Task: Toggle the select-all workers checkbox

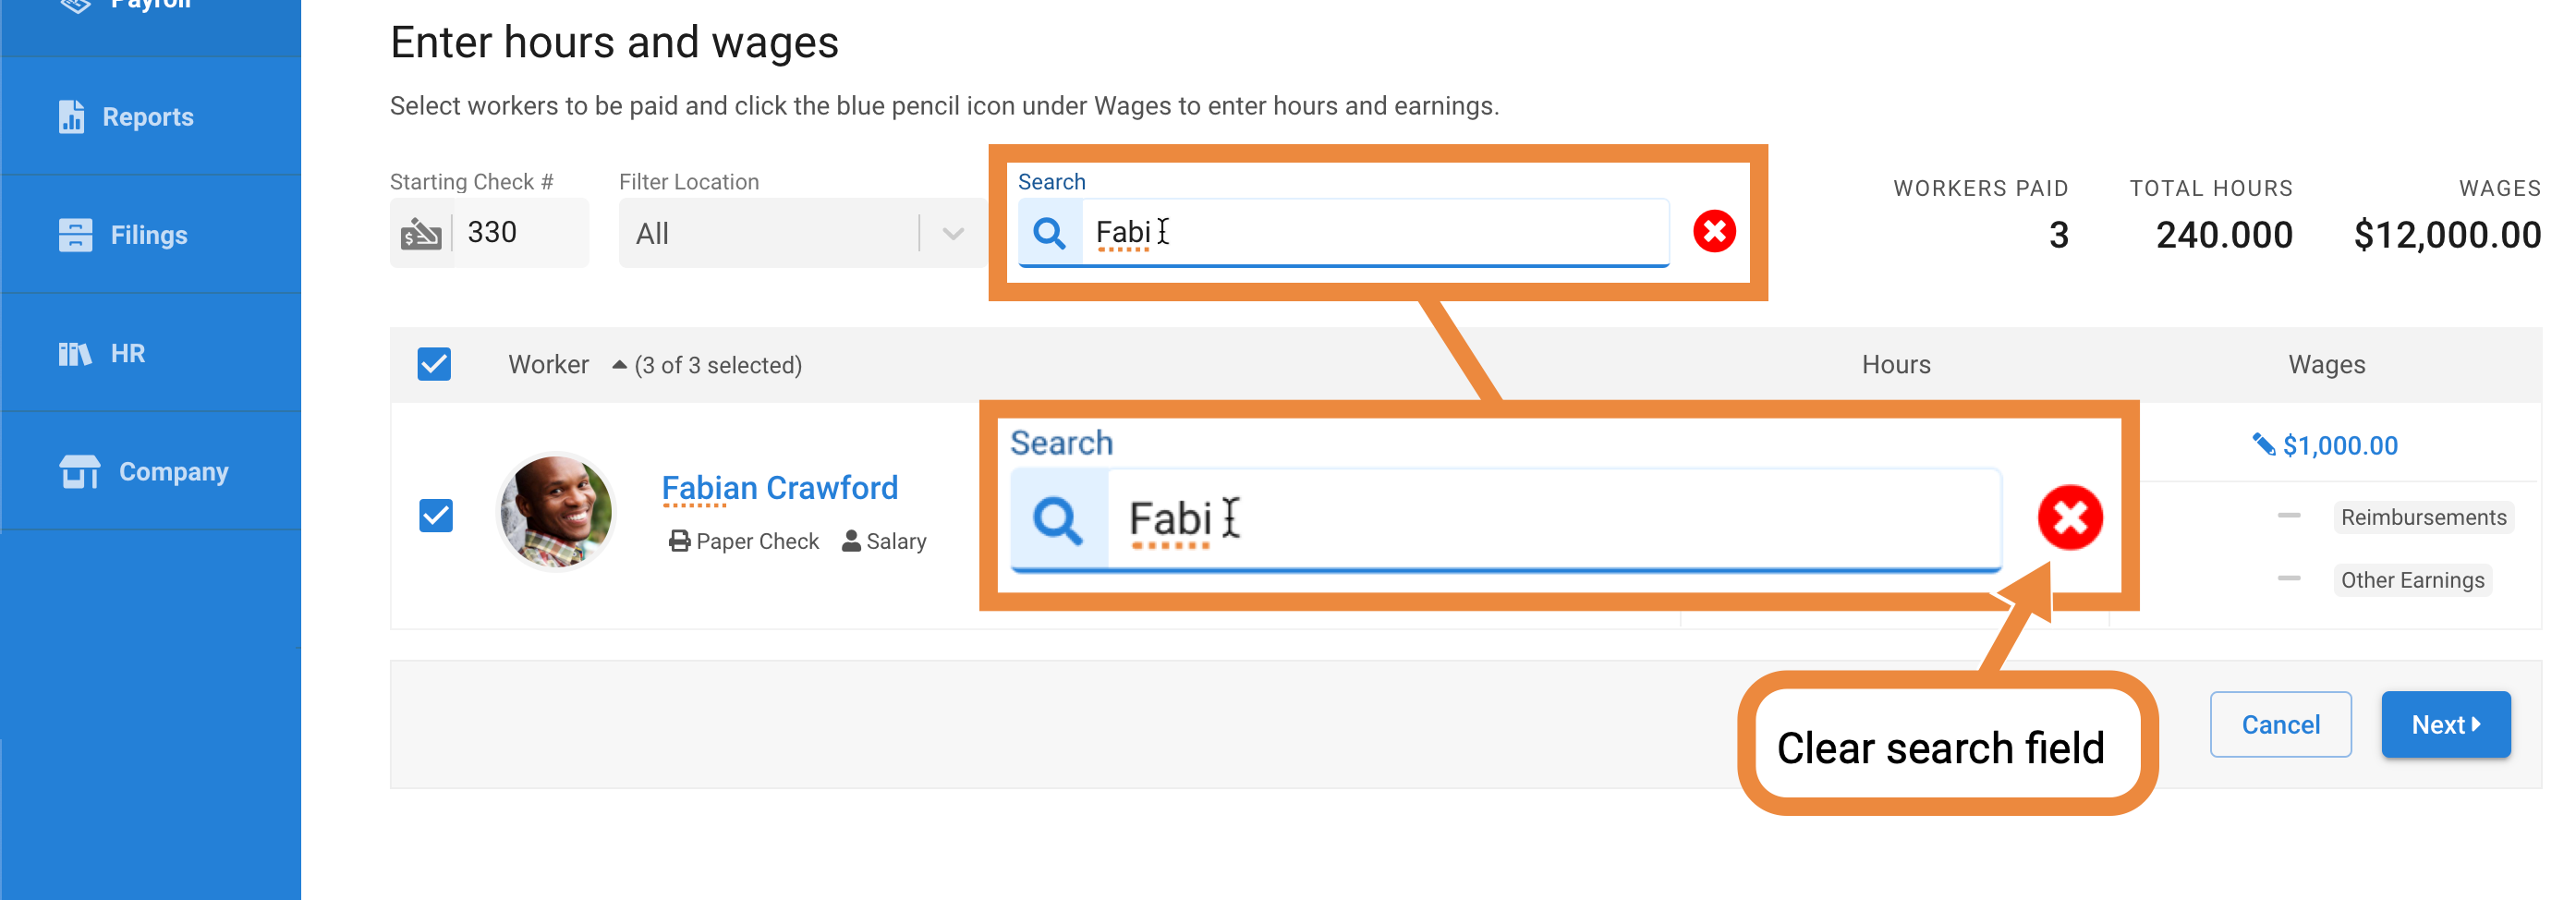Action: pyautogui.click(x=434, y=365)
